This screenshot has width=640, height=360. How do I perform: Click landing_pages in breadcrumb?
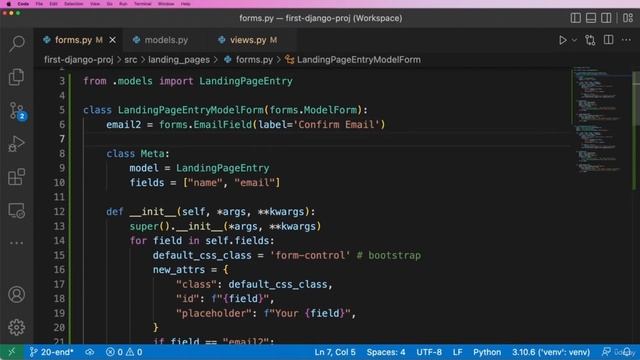pos(179,60)
